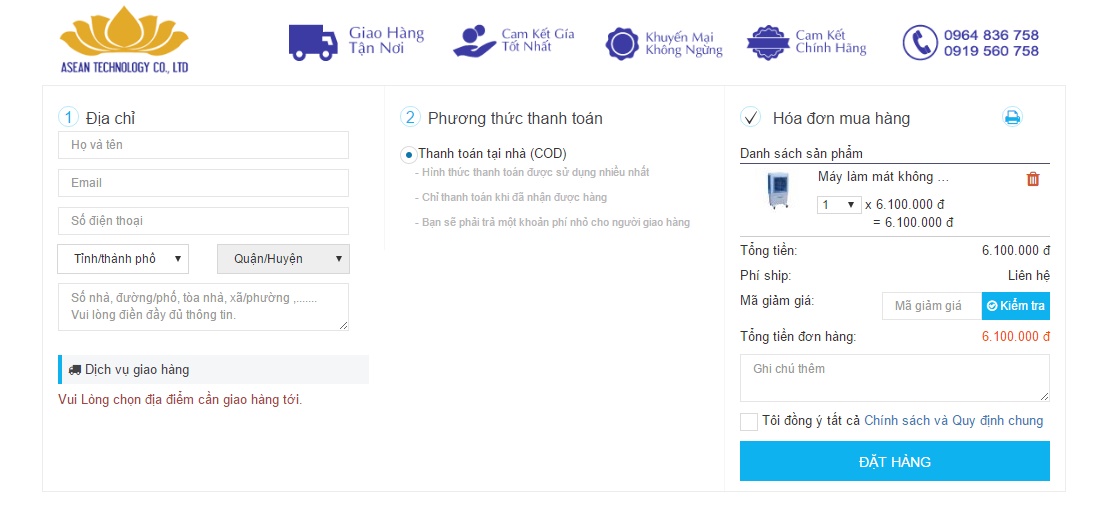Remove product with the red trash icon
This screenshot has height=525, width=1108.
pyautogui.click(x=1033, y=179)
